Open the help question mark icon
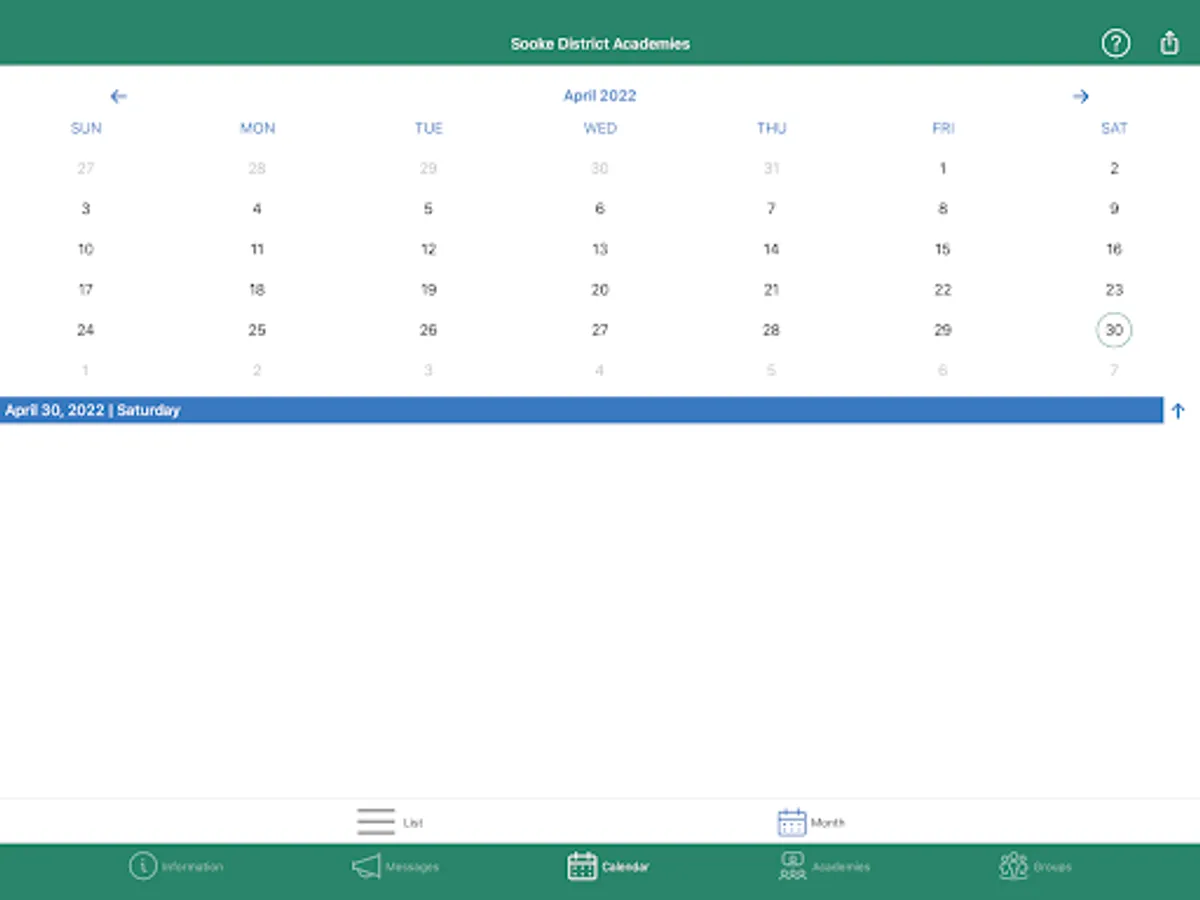 pos(1115,43)
